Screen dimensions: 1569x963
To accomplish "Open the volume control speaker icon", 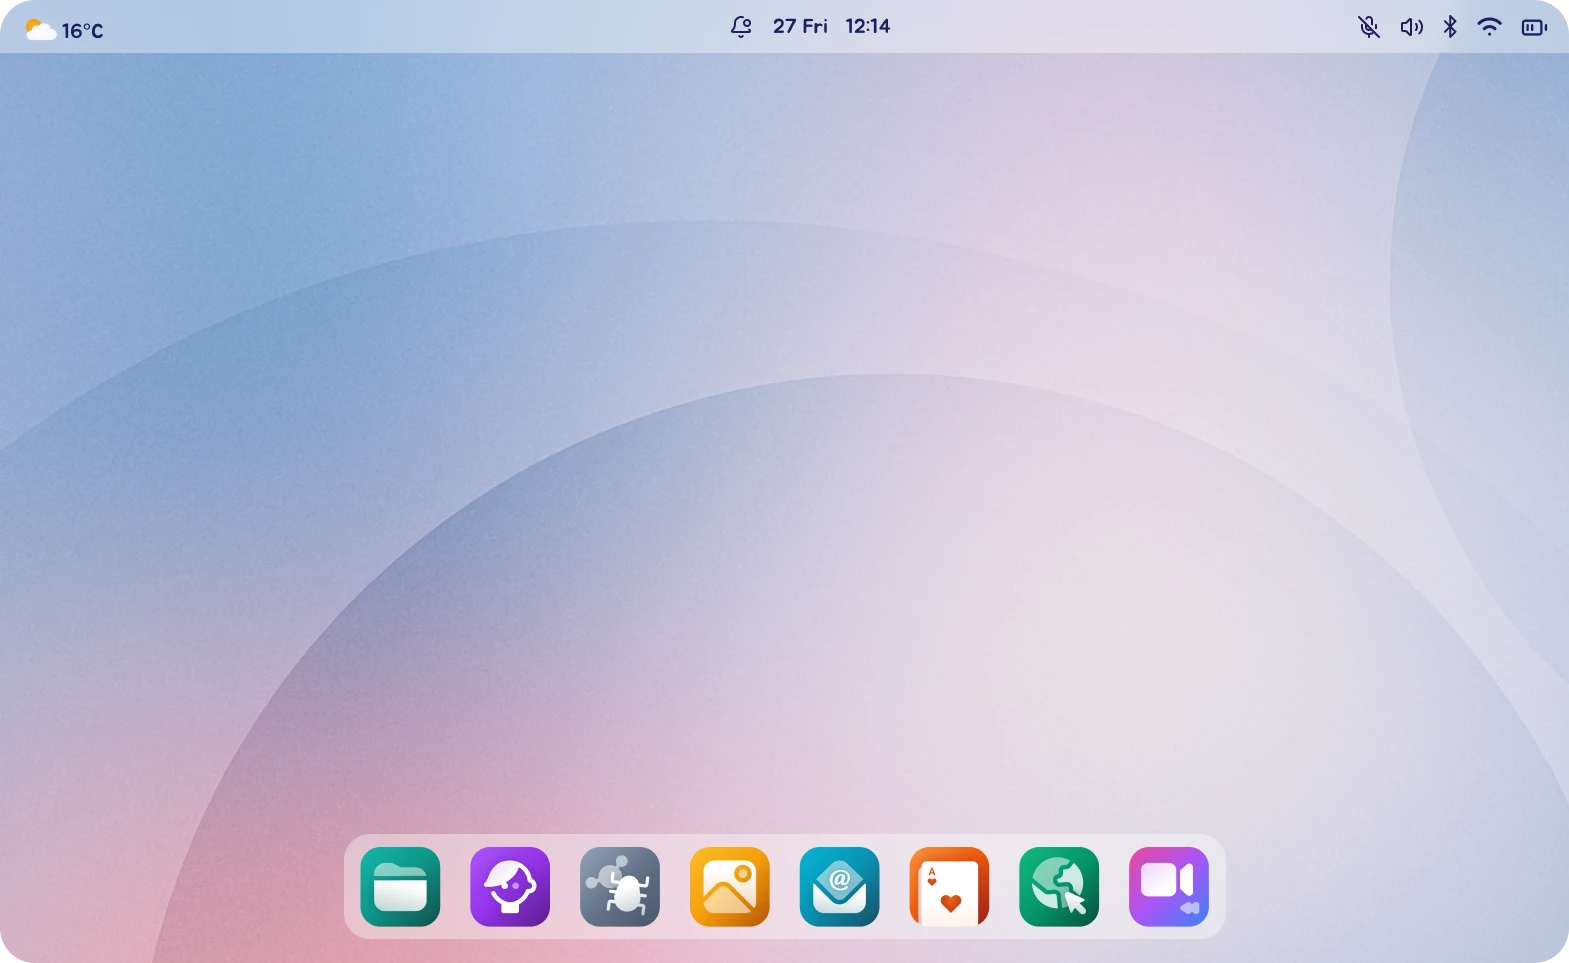I will click(x=1411, y=27).
